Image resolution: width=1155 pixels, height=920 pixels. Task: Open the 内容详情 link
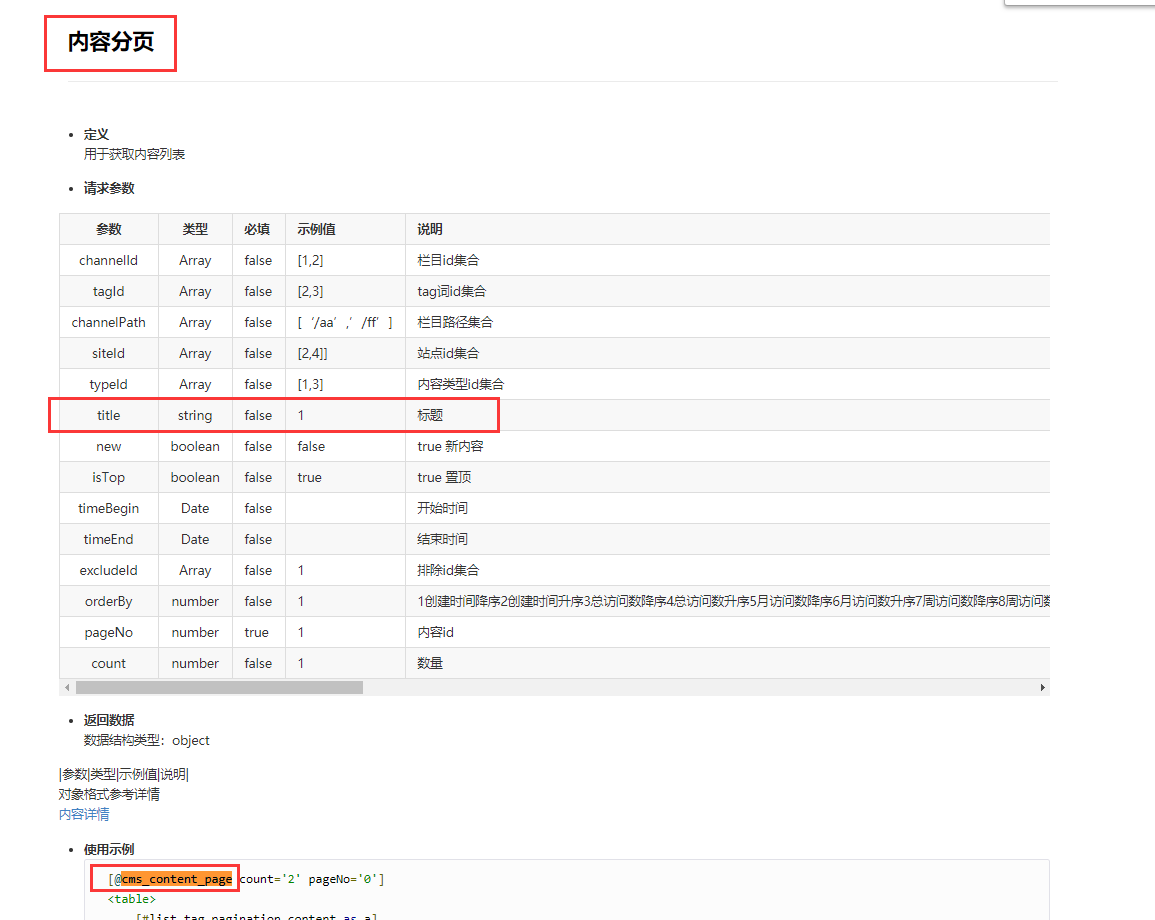84,814
